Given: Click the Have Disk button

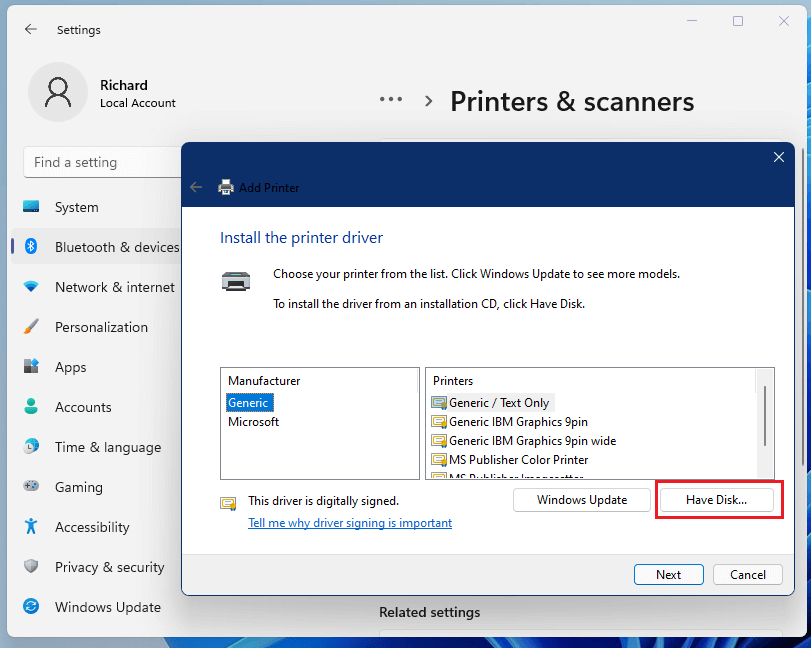Looking at the screenshot, I should pyautogui.click(x=718, y=499).
